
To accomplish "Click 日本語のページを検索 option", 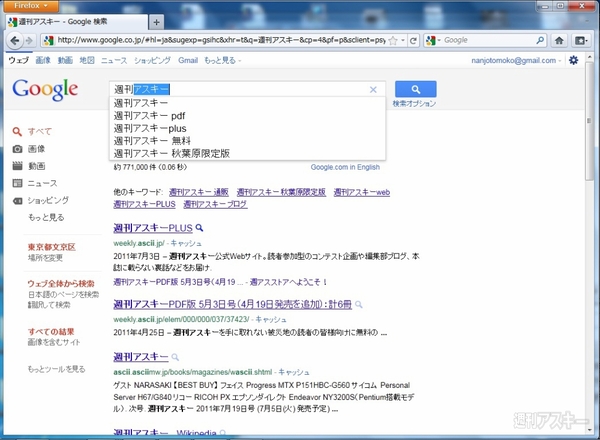I will coord(63,294).
